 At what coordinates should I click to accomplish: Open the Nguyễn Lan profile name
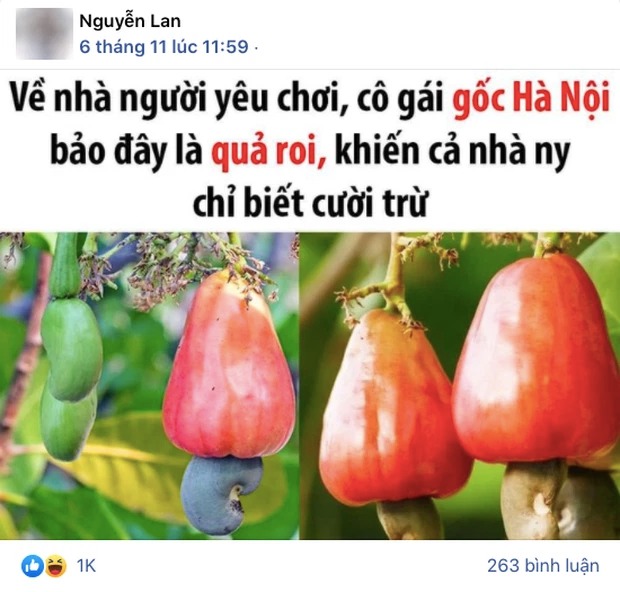(130, 21)
